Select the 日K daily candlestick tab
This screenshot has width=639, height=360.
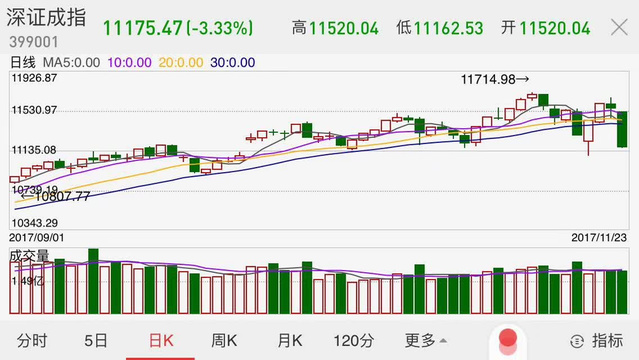click(x=161, y=340)
